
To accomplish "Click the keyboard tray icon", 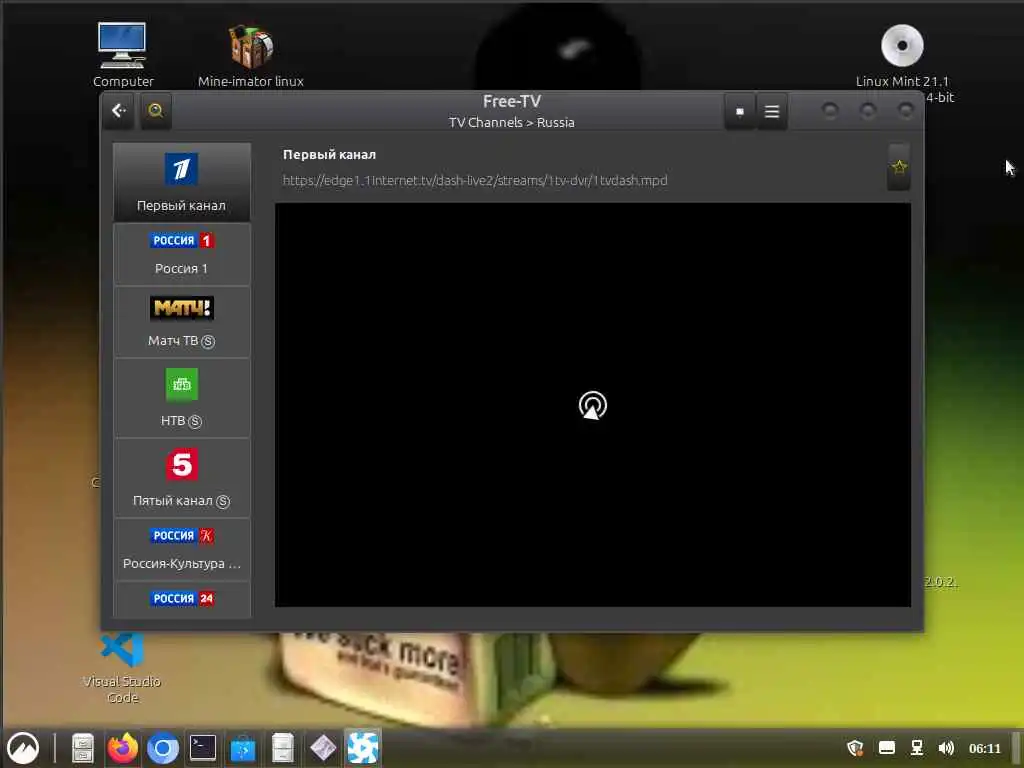I will [x=887, y=748].
